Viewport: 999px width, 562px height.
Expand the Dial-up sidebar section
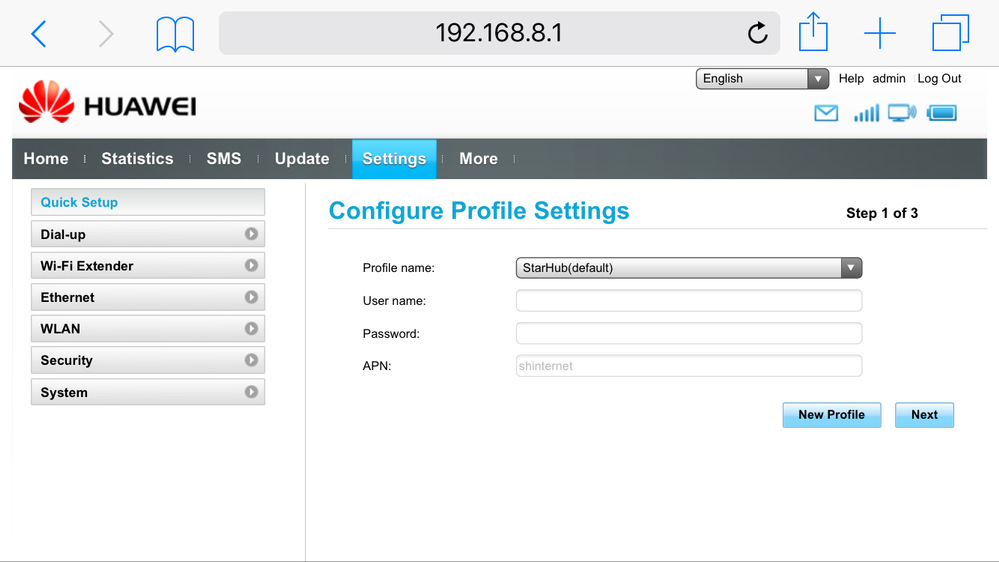(147, 234)
